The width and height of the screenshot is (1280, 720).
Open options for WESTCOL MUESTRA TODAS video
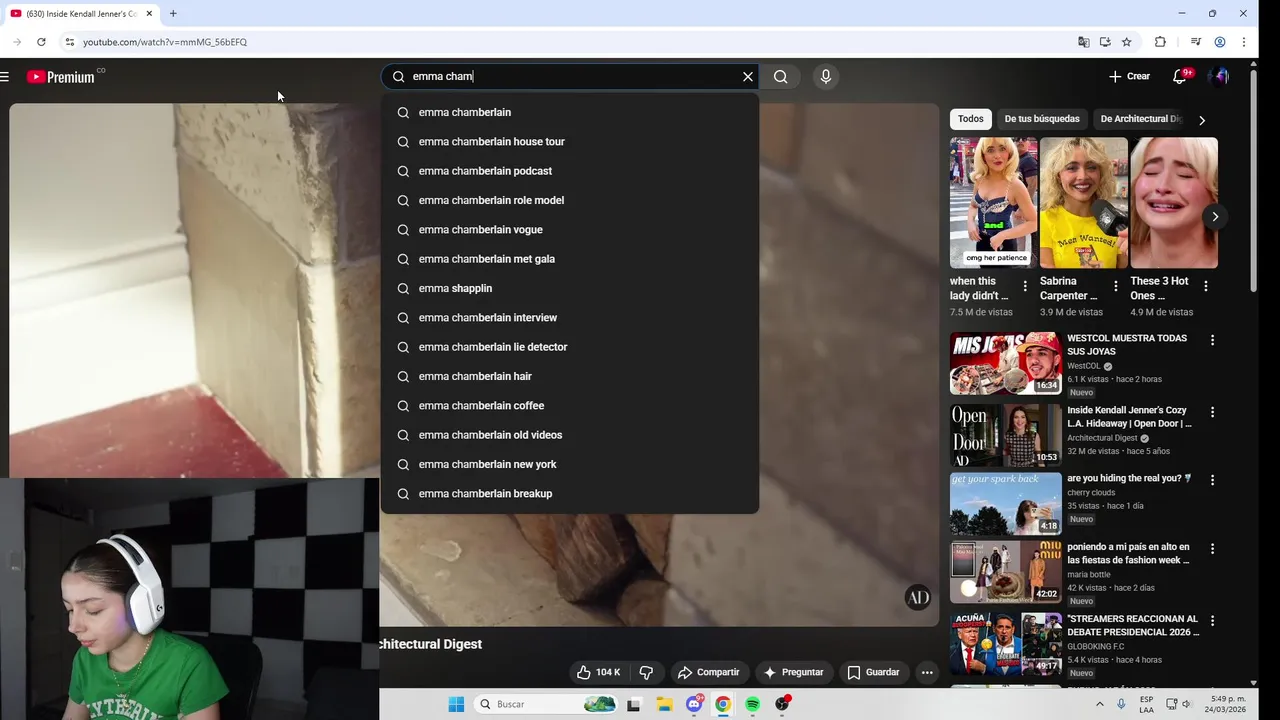[1212, 340]
